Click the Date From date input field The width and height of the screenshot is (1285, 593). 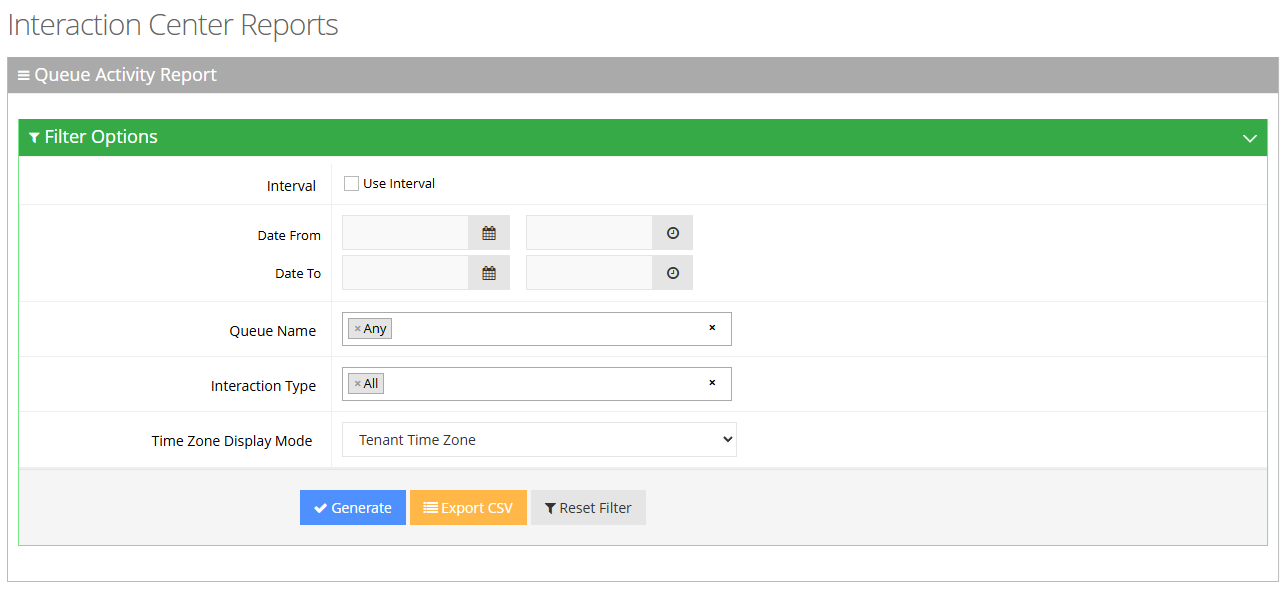406,233
